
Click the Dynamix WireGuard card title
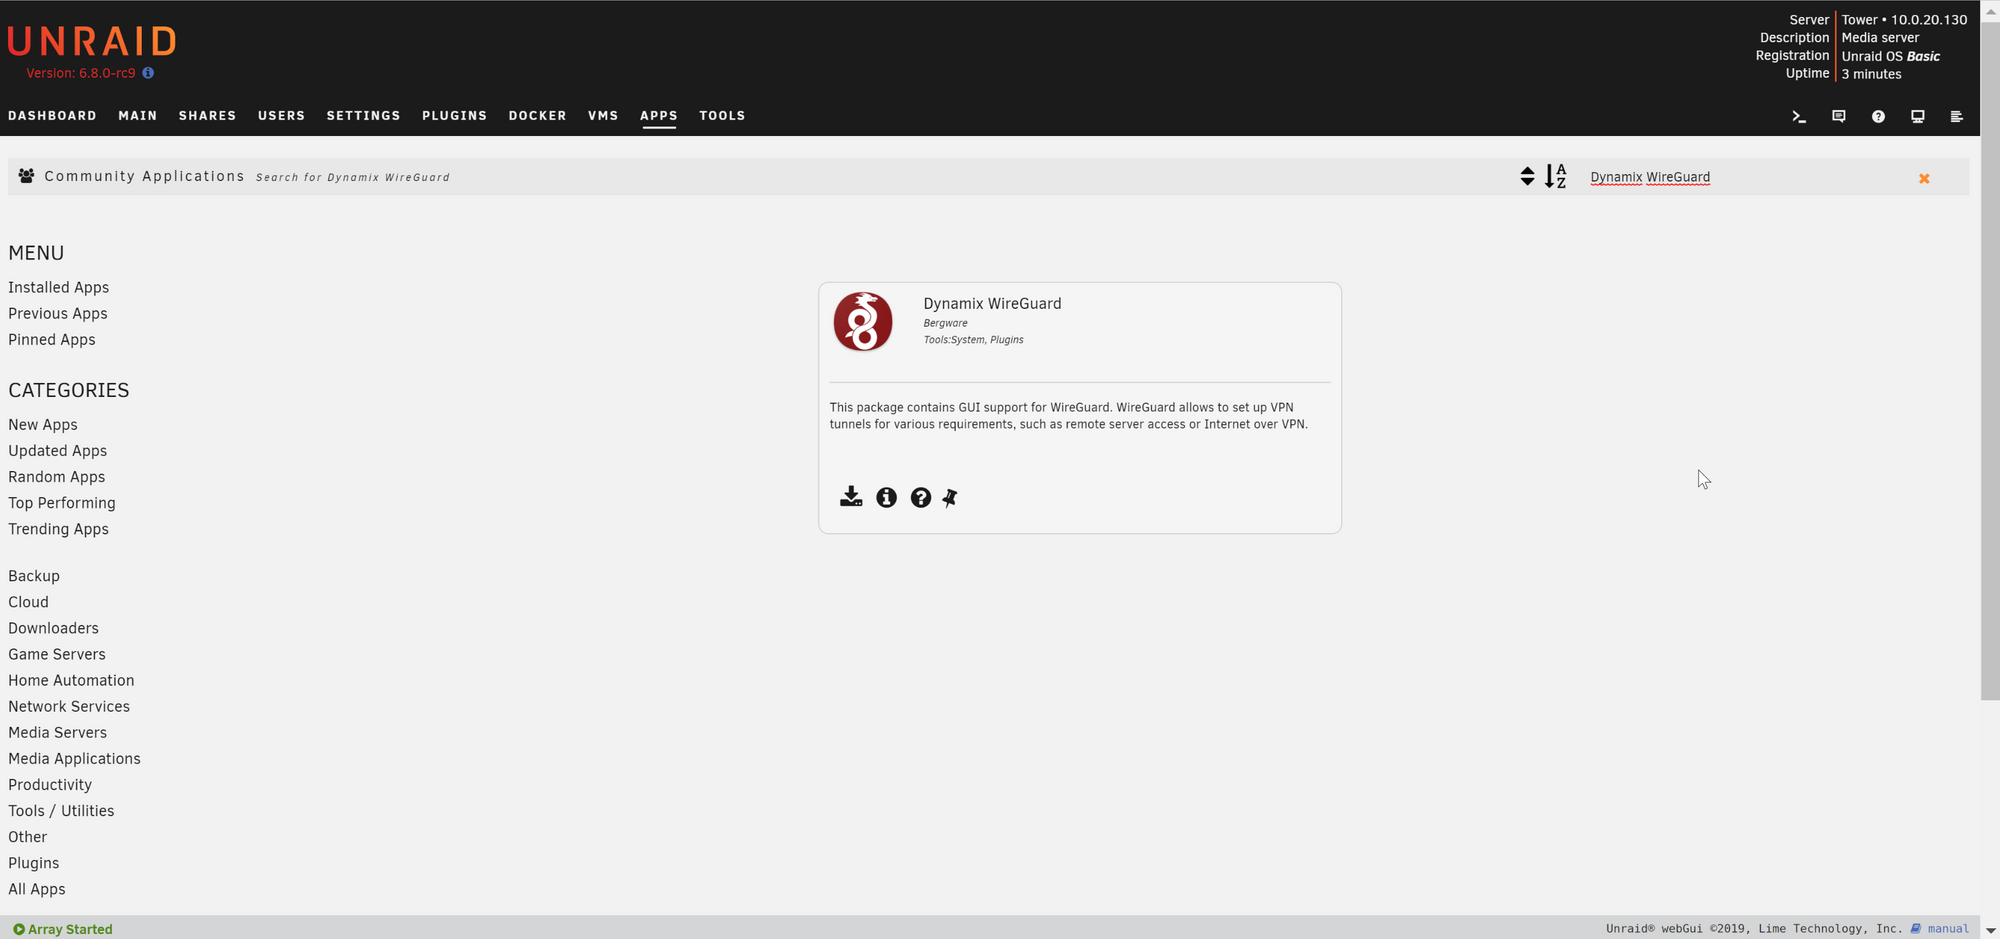coord(992,303)
